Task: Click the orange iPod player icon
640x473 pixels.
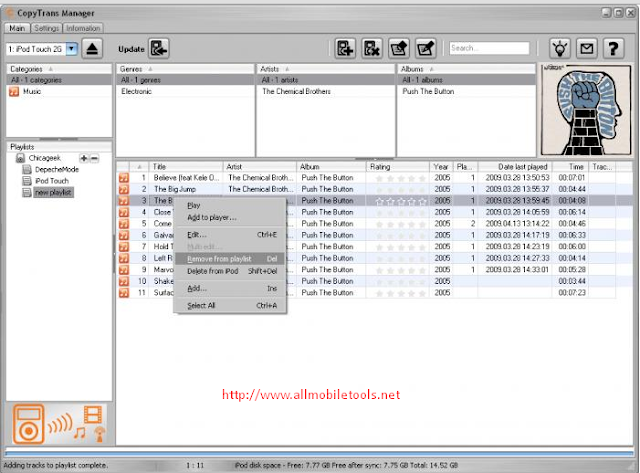Action: click(x=28, y=424)
